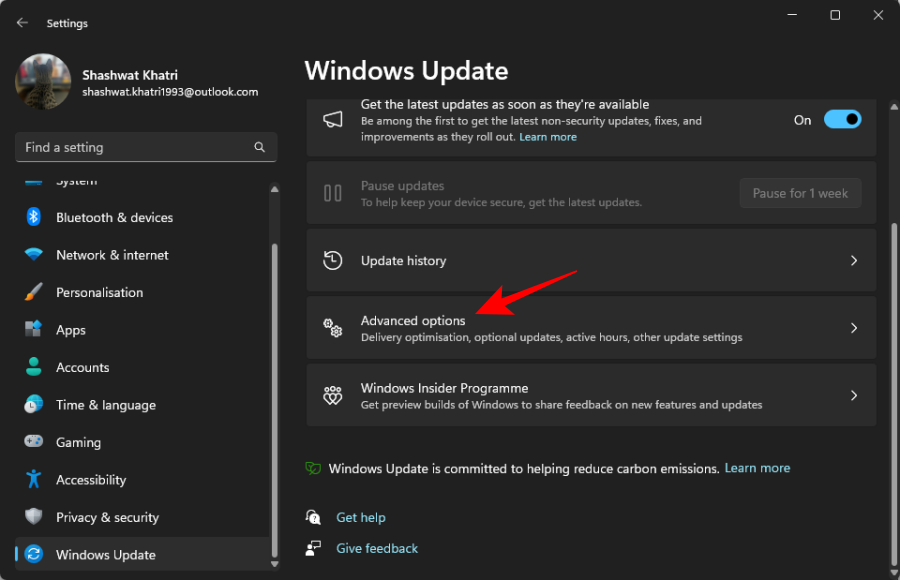
Task: Click the Privacy & security shield icon
Action: (34, 517)
